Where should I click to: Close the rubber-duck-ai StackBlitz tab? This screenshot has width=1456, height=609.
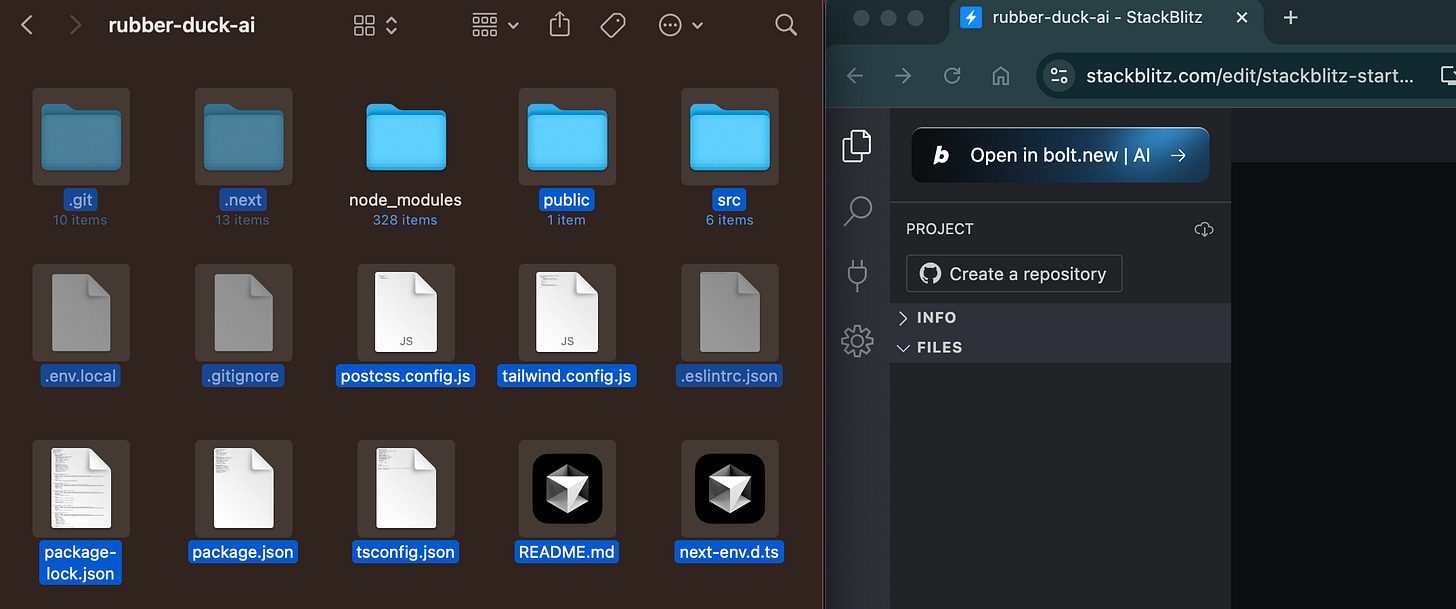(x=1241, y=18)
